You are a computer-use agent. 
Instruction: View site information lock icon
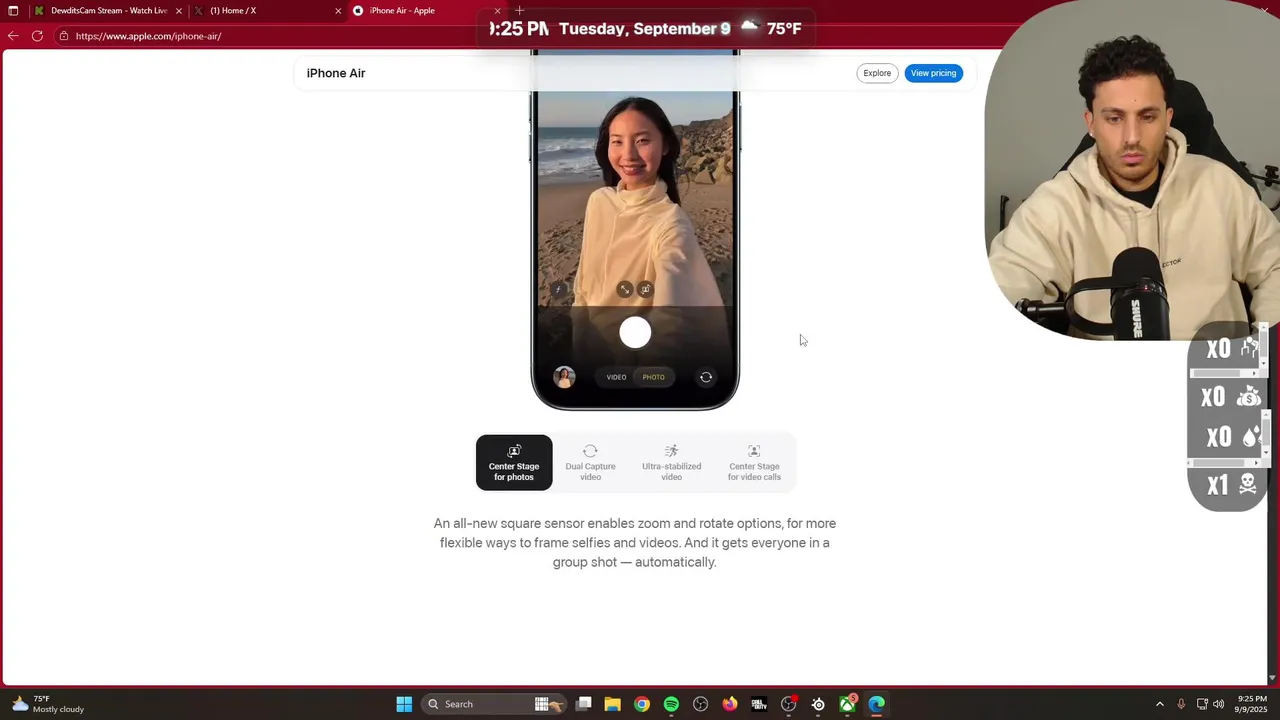tap(63, 36)
